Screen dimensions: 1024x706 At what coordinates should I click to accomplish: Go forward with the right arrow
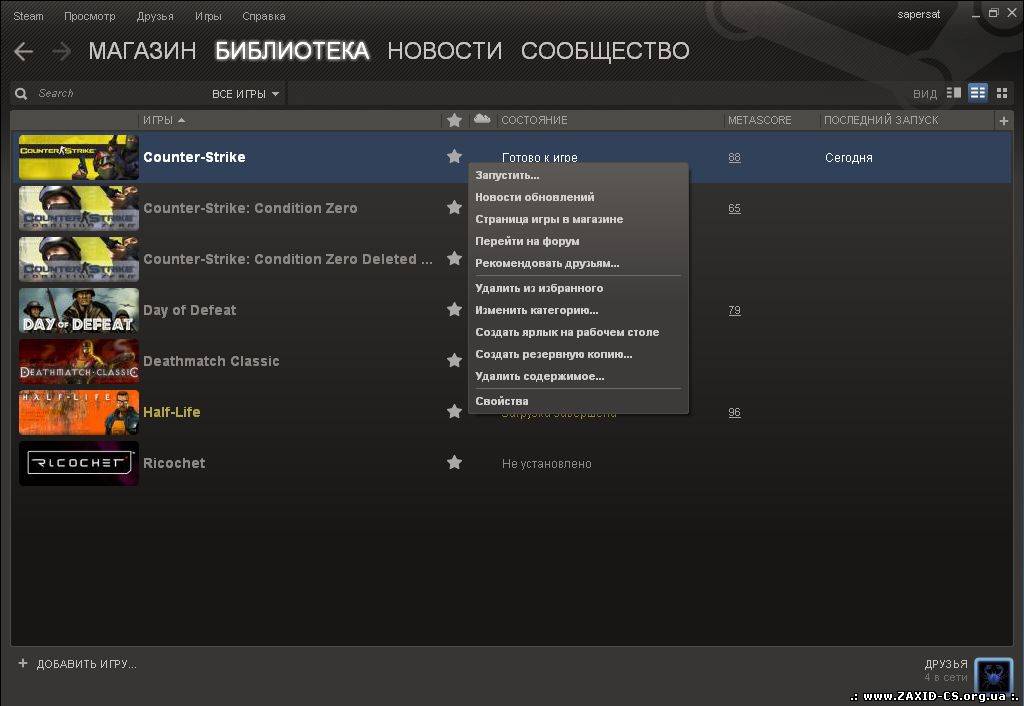[61, 52]
